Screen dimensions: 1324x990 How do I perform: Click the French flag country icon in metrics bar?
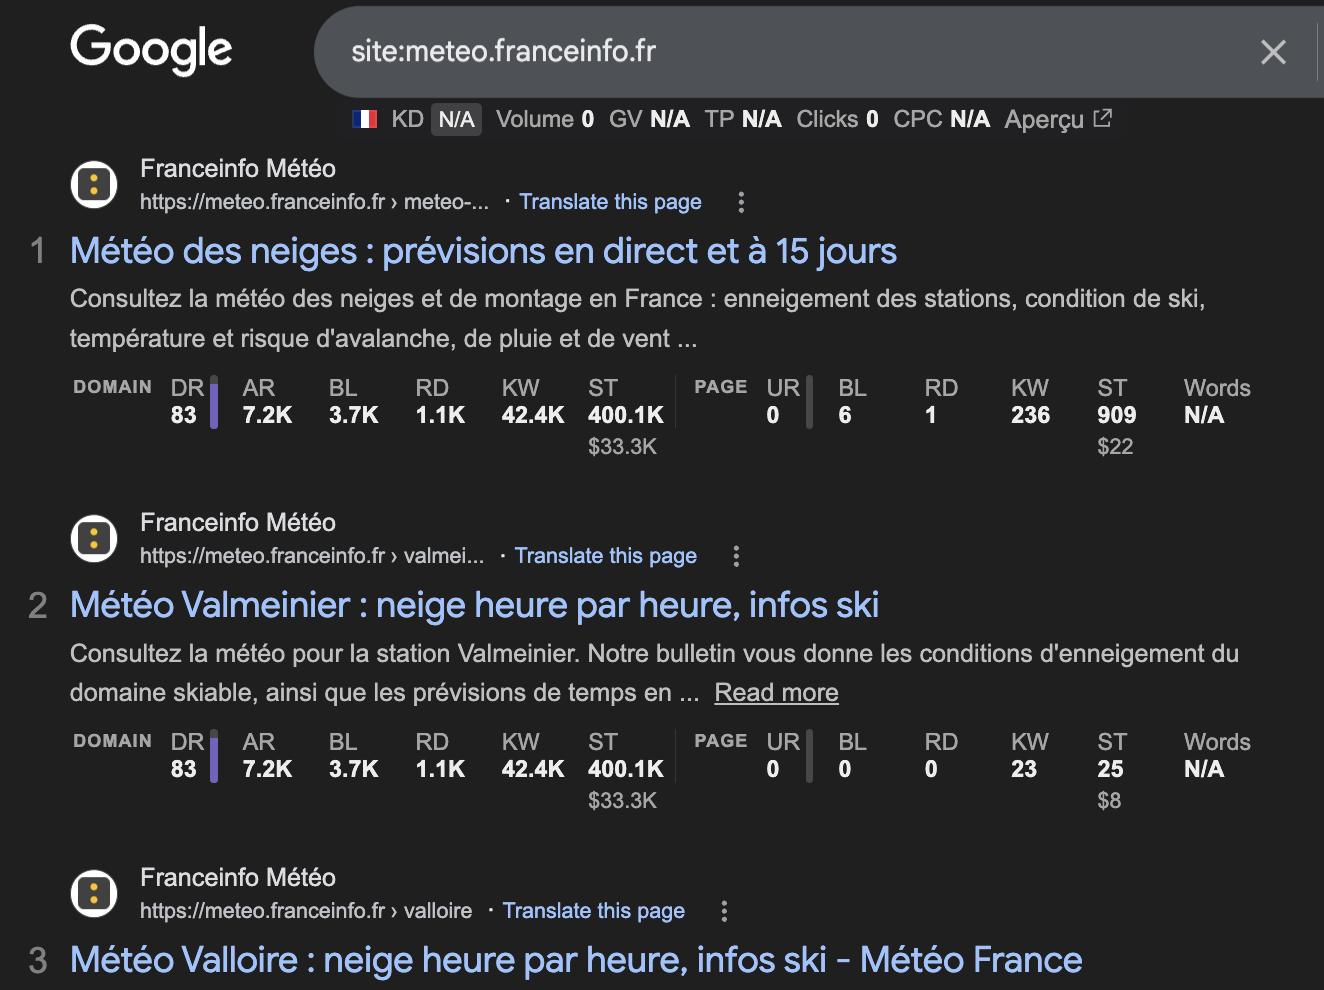pos(366,118)
